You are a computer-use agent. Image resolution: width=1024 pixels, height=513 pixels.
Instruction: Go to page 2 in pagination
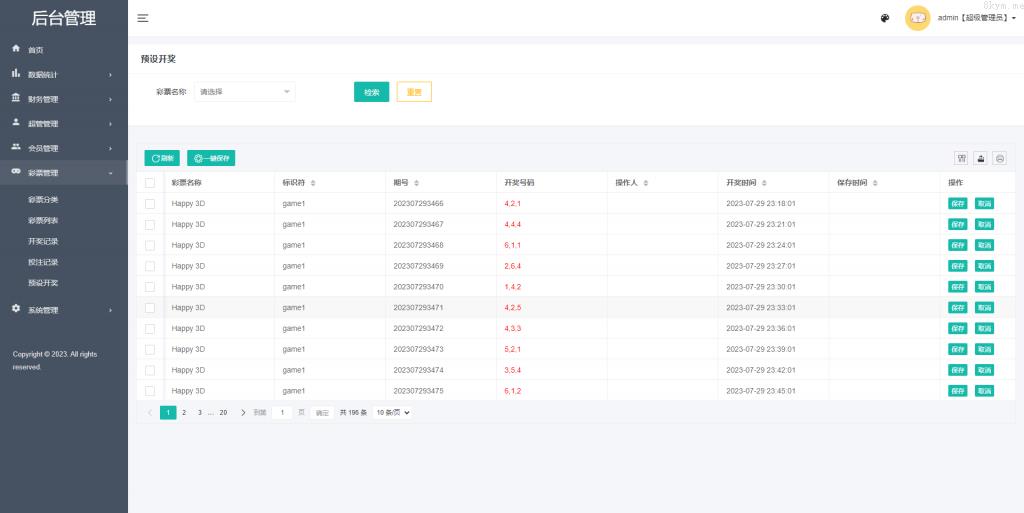tap(184, 412)
